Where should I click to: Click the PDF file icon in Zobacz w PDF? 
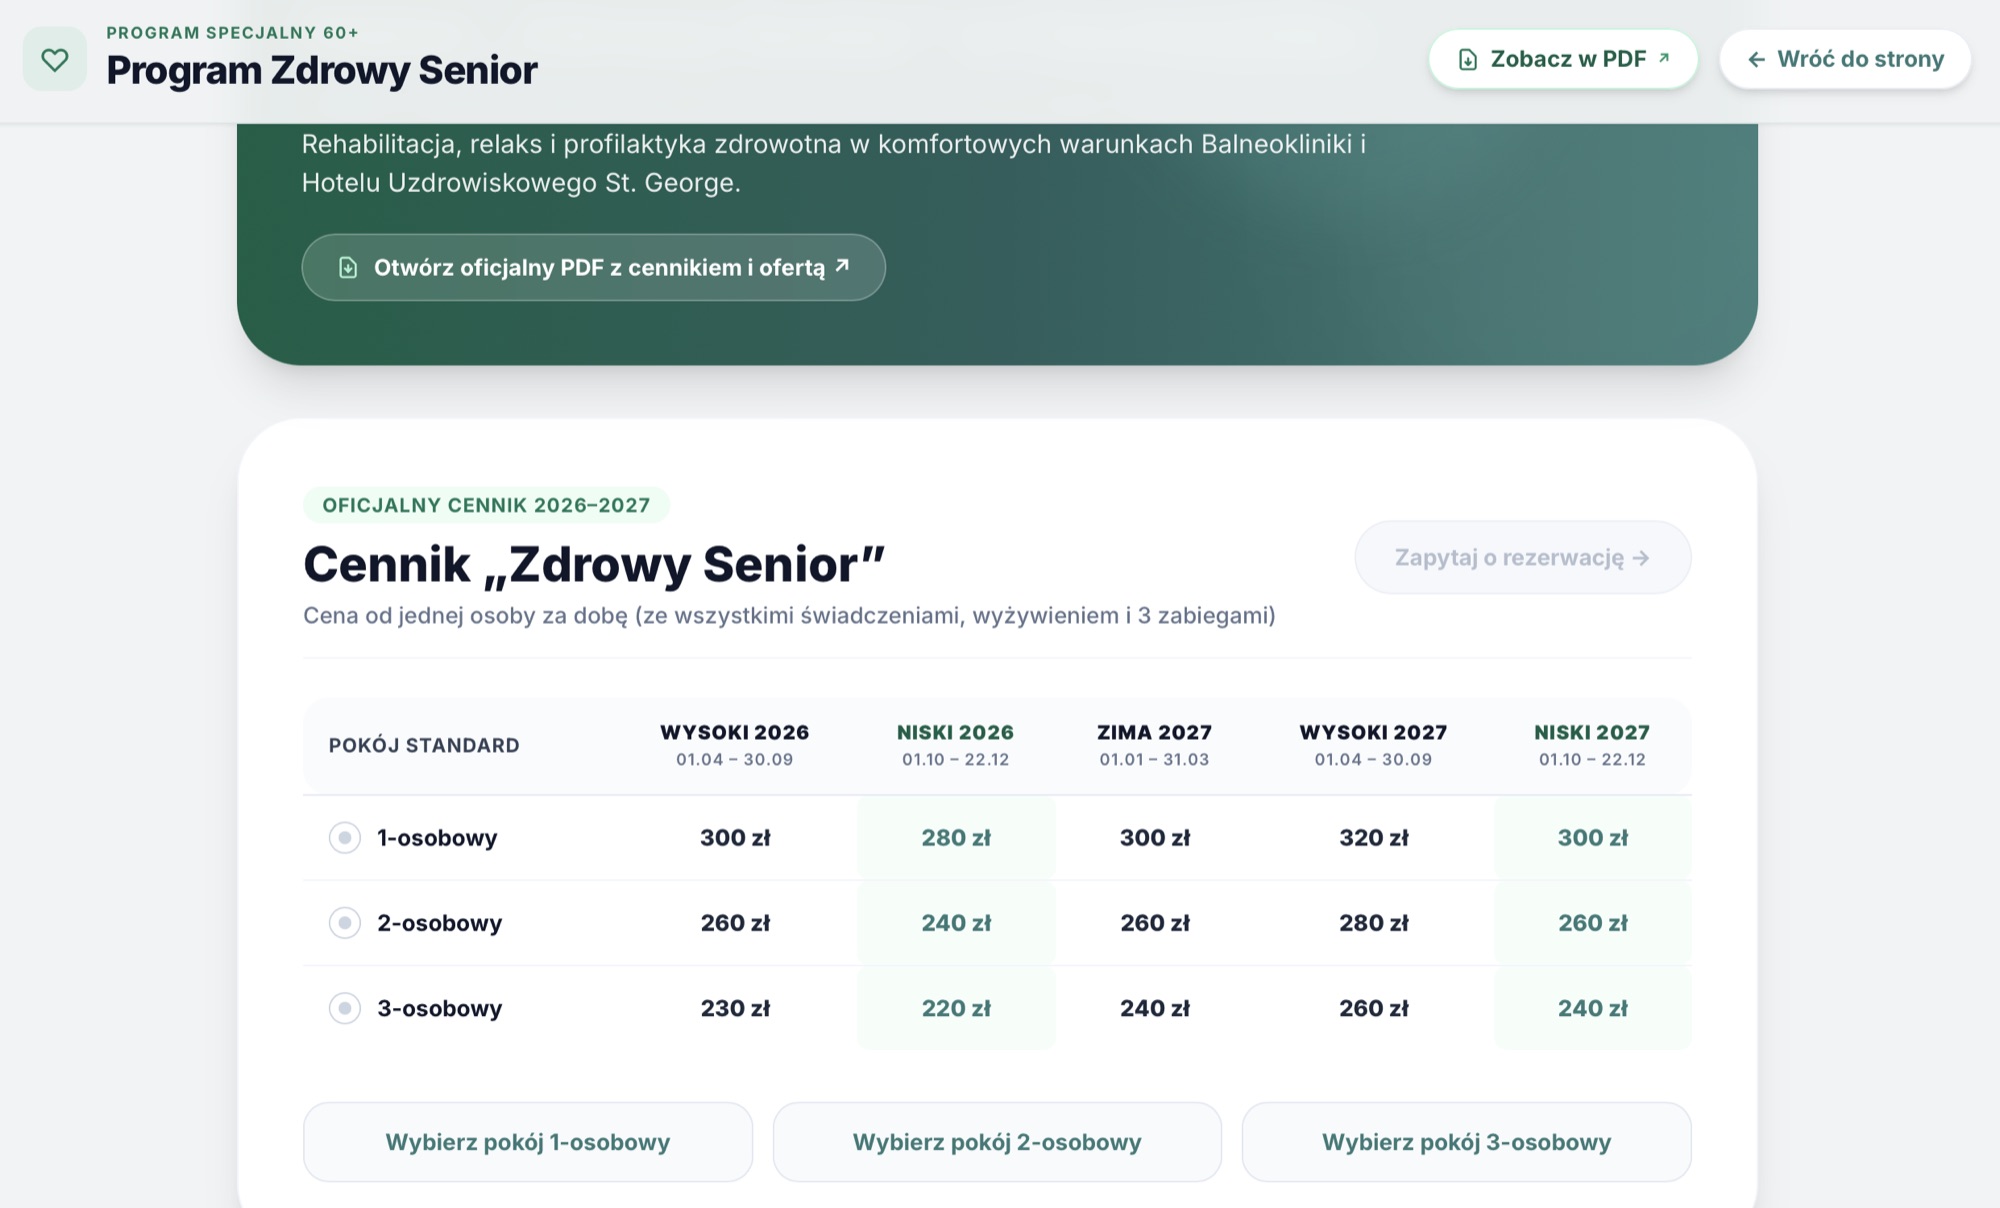click(1467, 60)
